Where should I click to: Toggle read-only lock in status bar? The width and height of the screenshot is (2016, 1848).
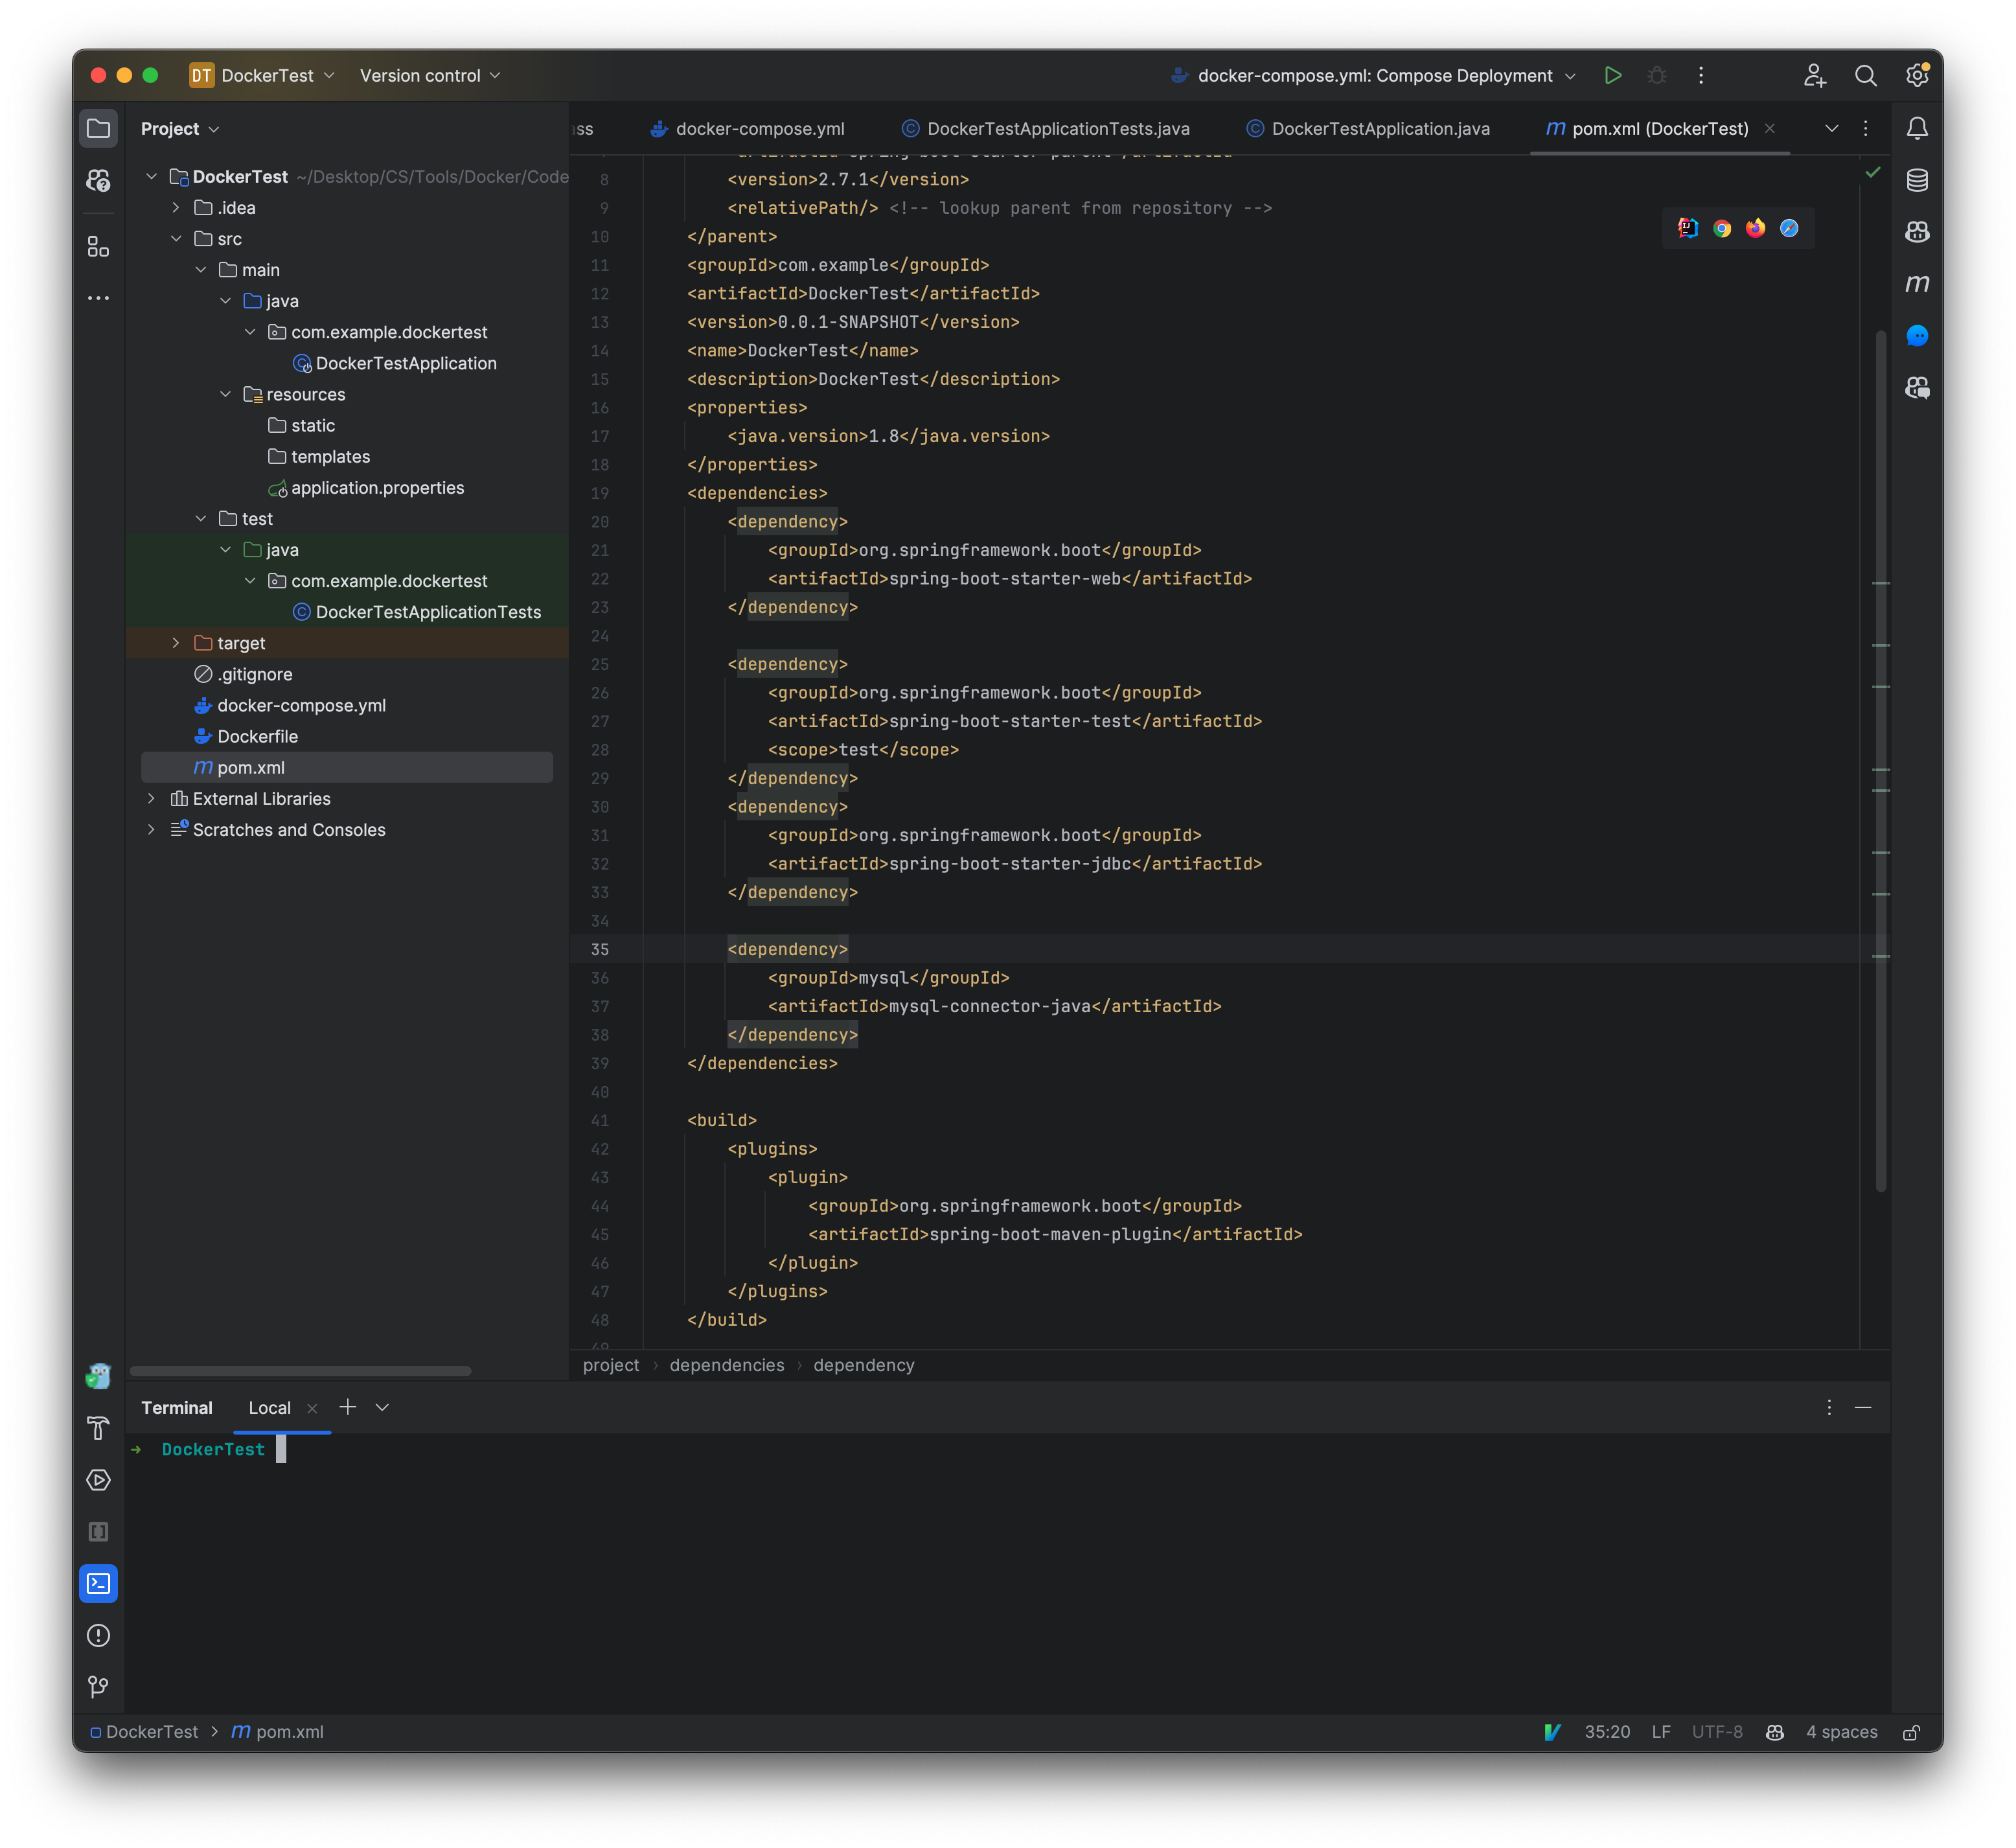[1911, 1733]
